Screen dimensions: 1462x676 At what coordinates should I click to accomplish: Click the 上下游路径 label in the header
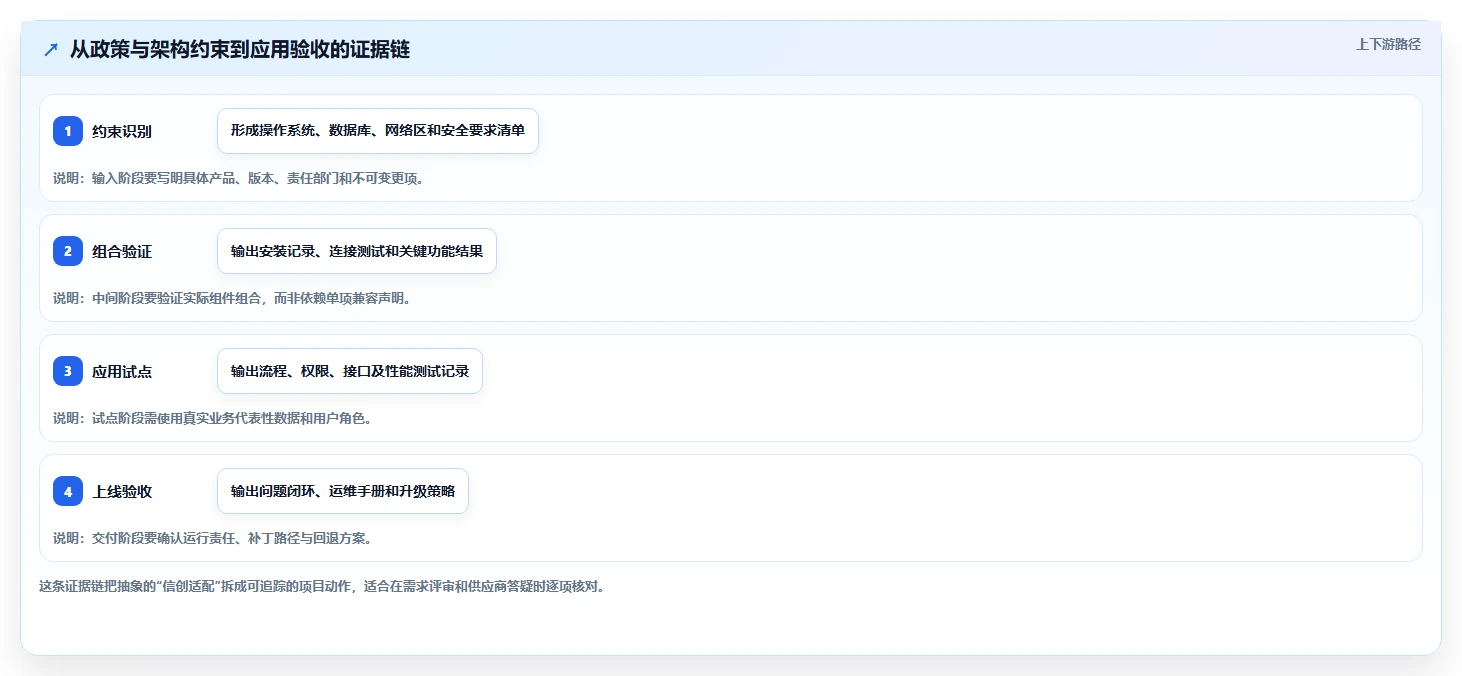[x=1388, y=44]
